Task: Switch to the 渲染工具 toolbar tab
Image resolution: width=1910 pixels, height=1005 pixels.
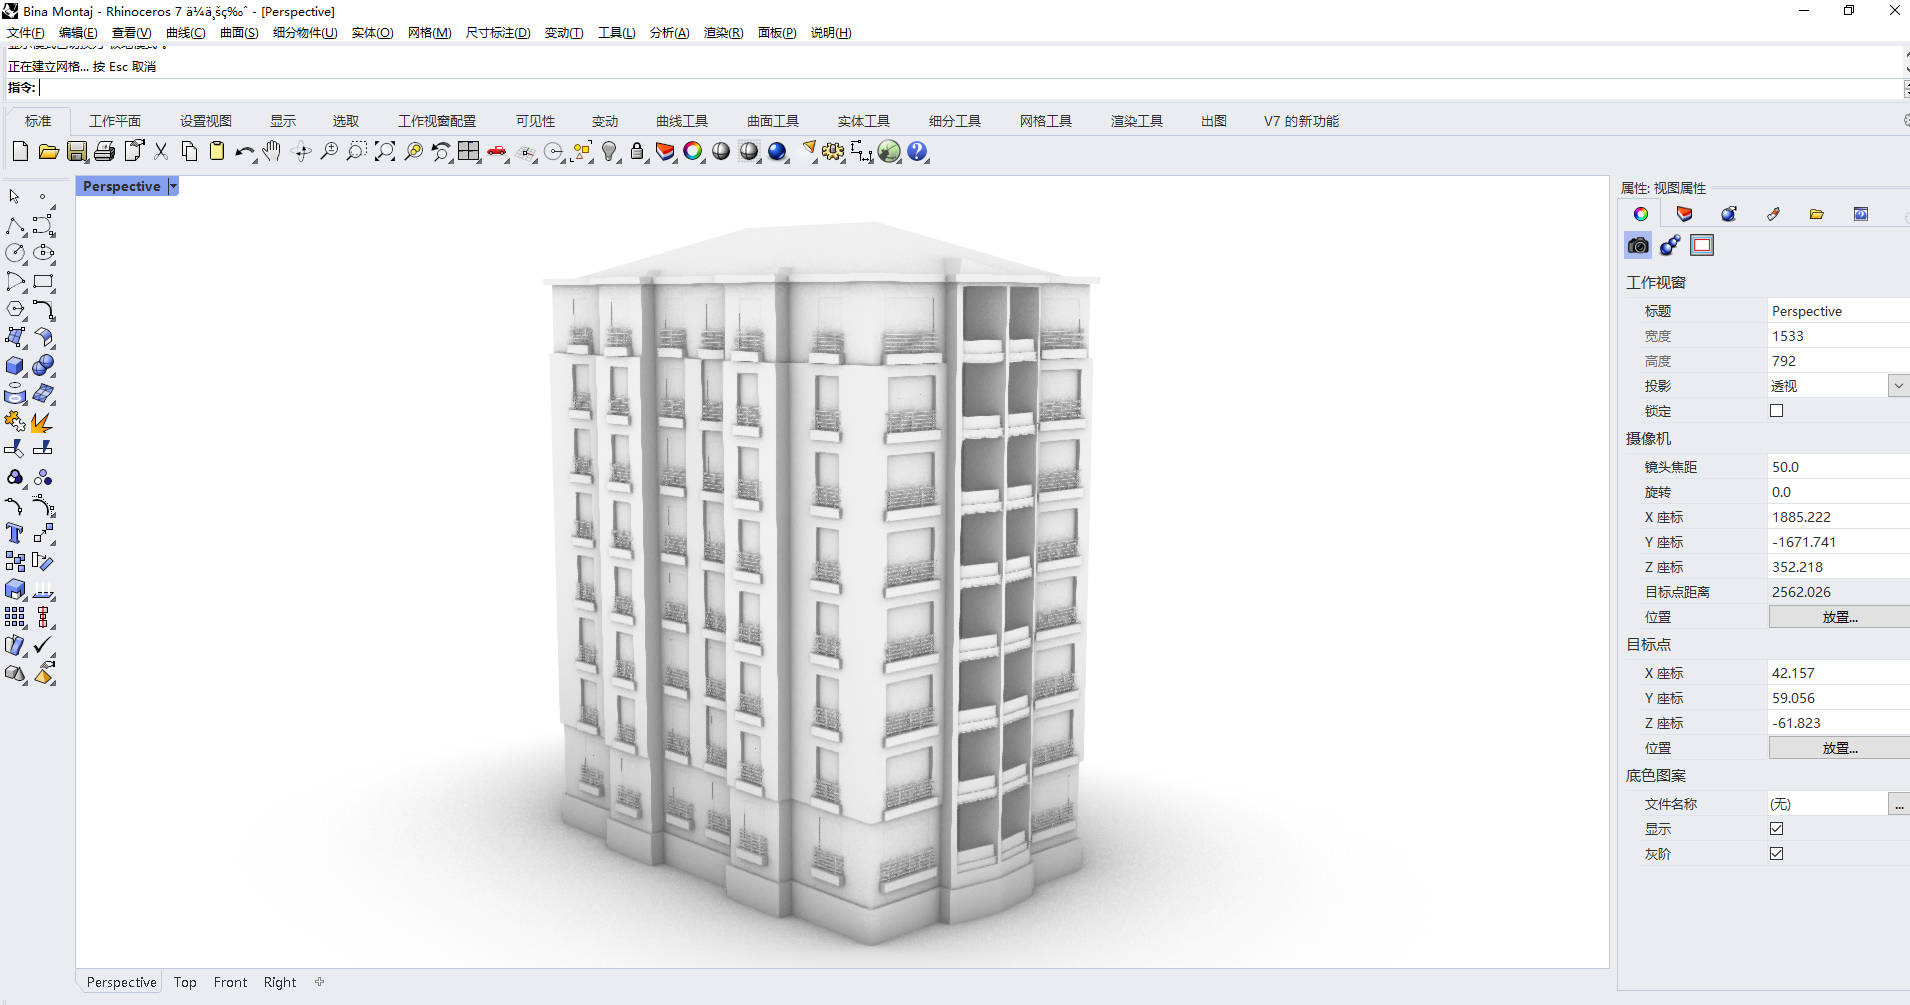Action: coord(1137,121)
